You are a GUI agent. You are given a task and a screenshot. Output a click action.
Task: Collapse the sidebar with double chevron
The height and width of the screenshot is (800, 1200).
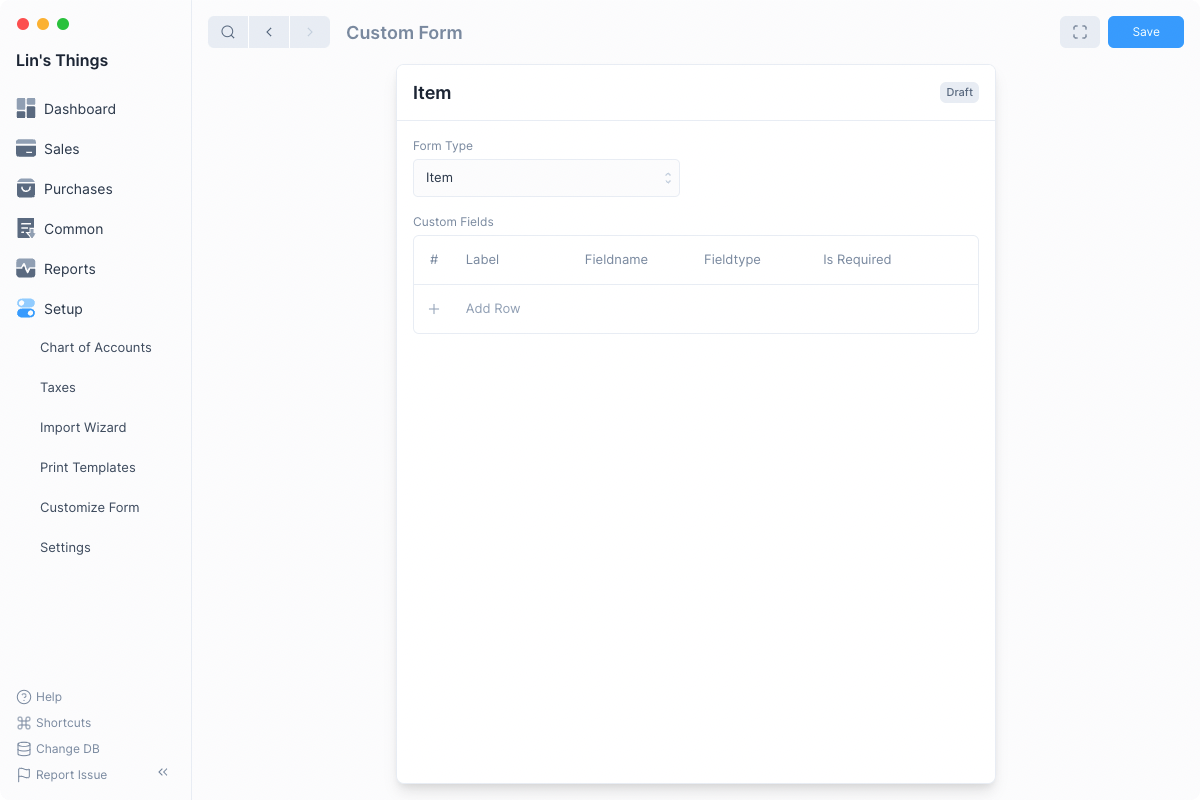(163, 772)
